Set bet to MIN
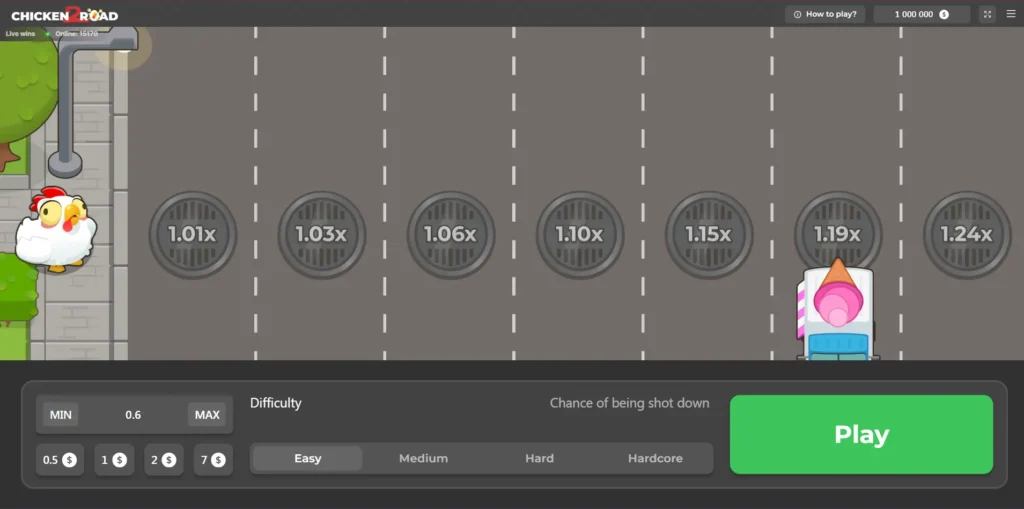The image size is (1024, 509). pos(60,415)
